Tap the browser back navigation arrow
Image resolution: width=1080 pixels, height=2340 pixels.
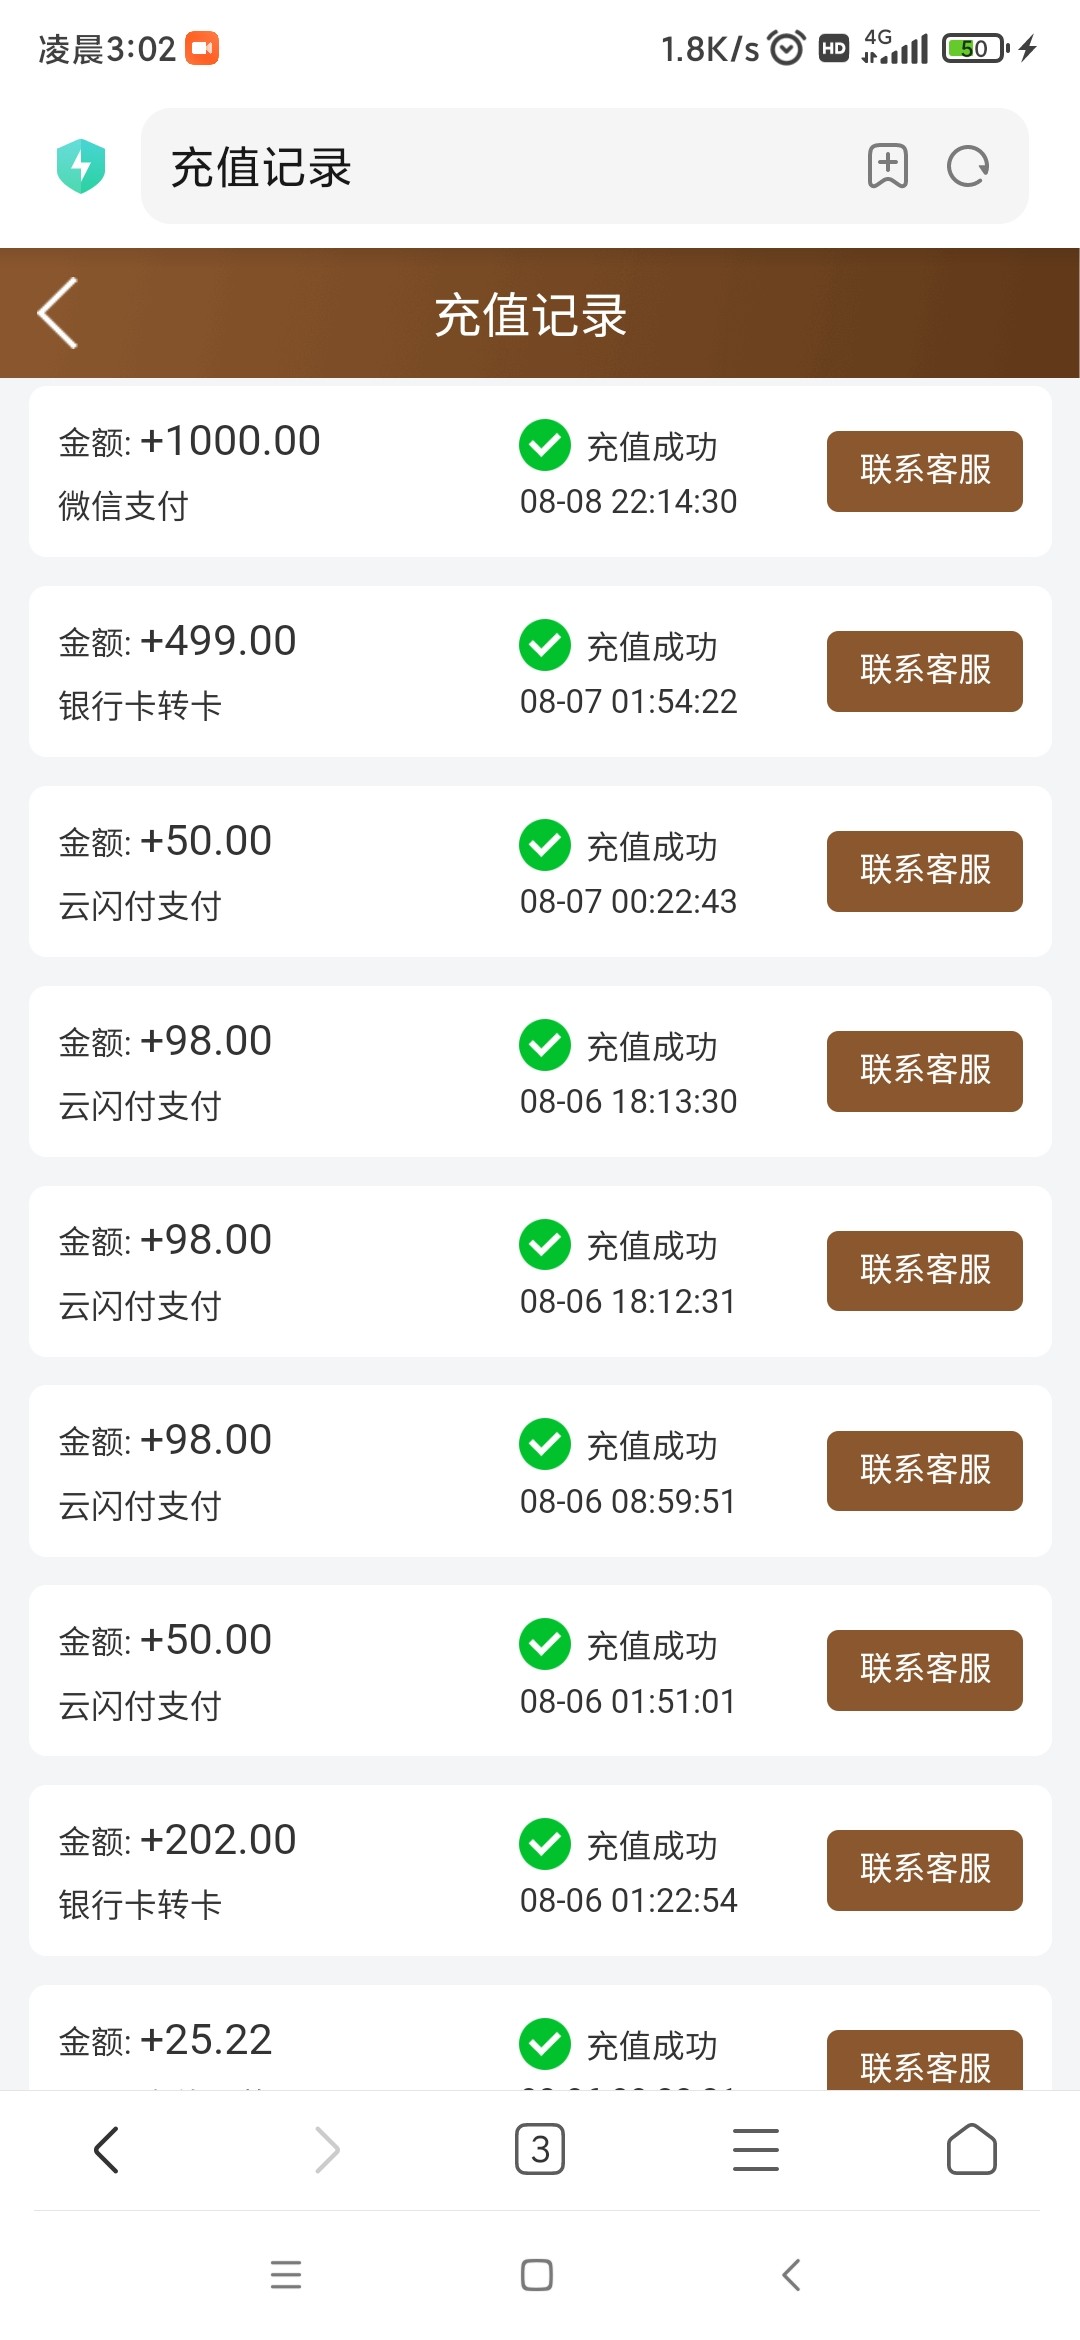pyautogui.click(x=106, y=2149)
